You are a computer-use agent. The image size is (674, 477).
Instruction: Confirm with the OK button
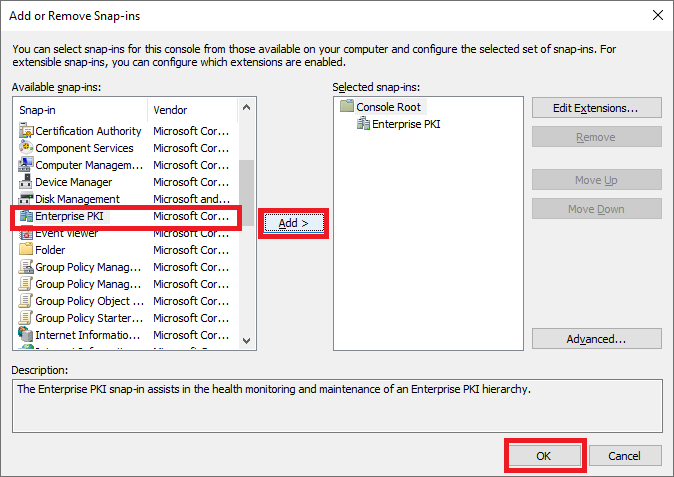click(x=544, y=455)
